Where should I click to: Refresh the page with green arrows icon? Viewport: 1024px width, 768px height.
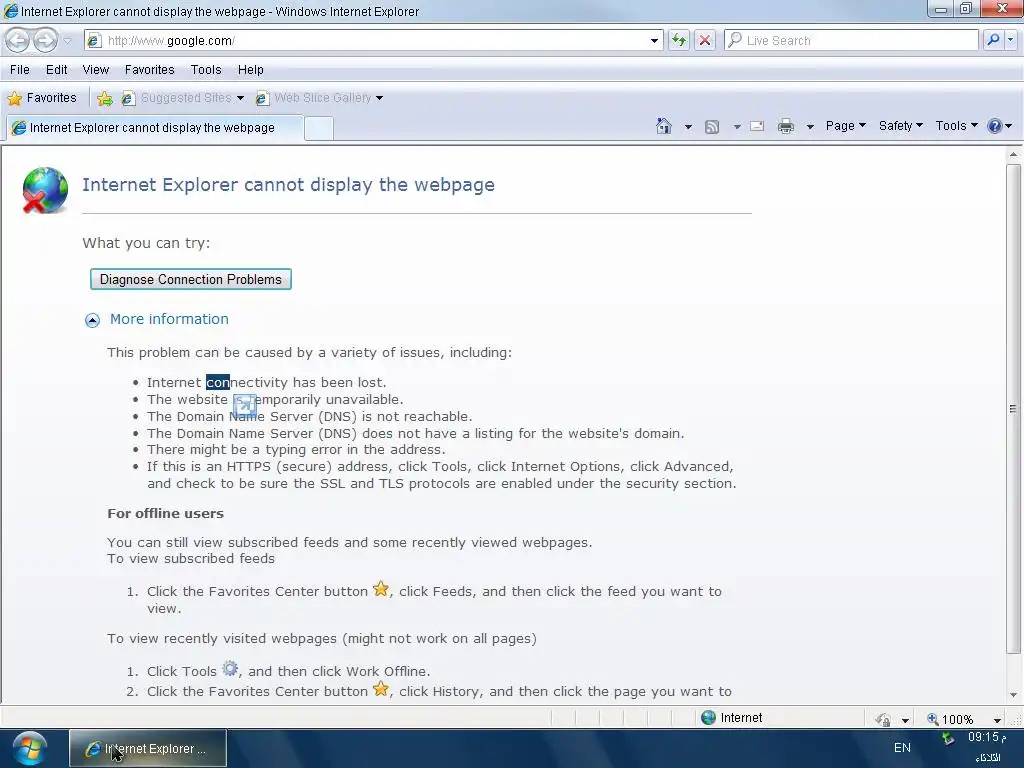click(679, 40)
